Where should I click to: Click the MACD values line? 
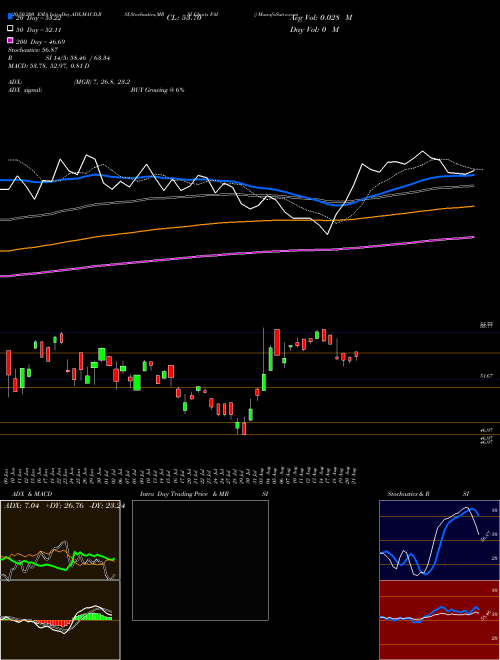coord(48,66)
